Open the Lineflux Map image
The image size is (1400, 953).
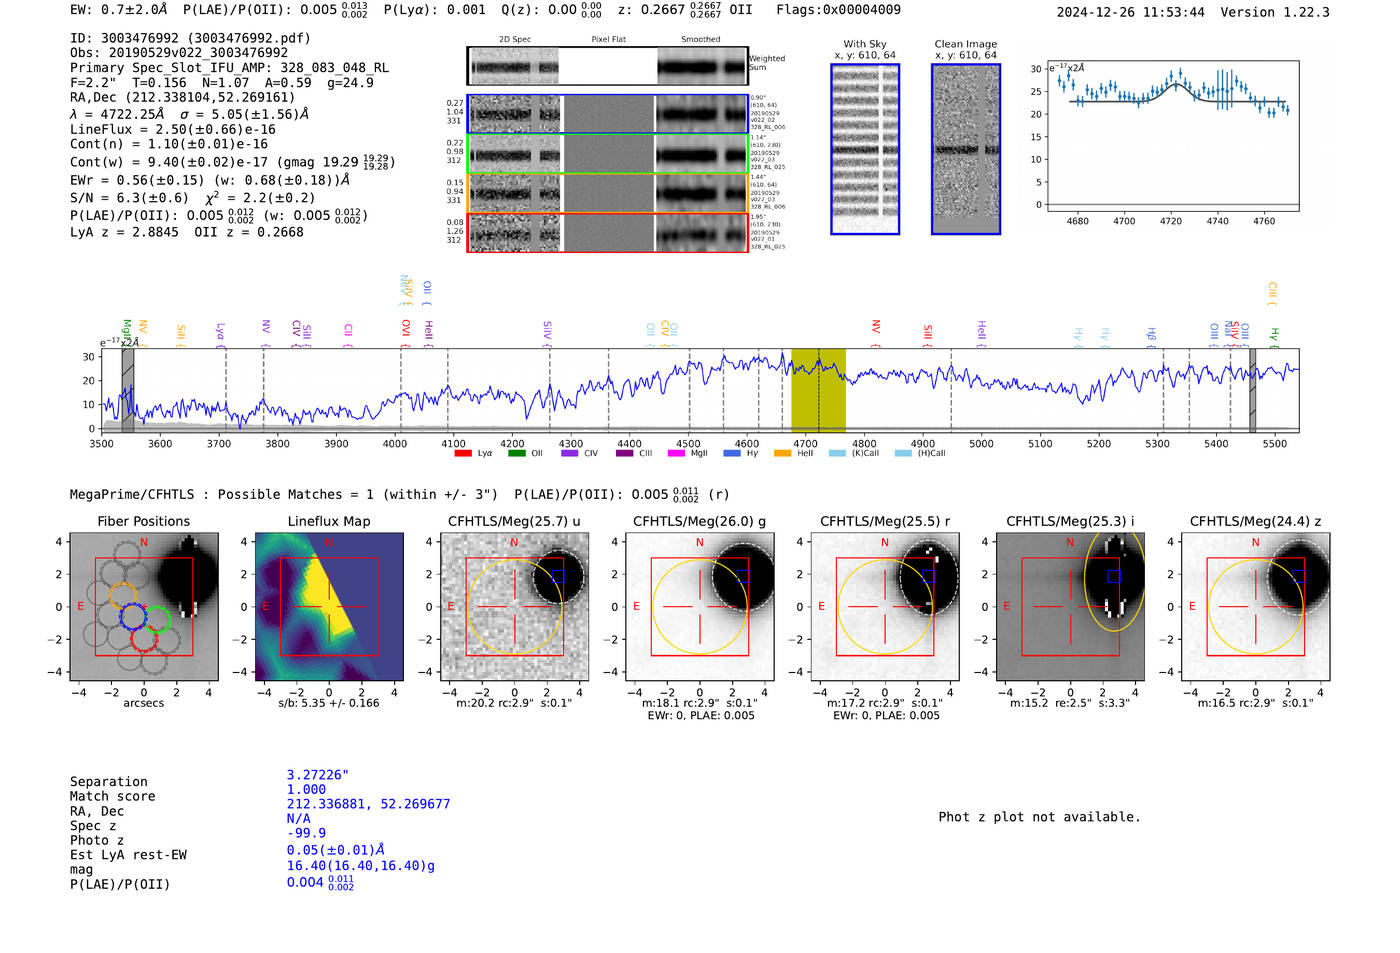pyautogui.click(x=329, y=607)
